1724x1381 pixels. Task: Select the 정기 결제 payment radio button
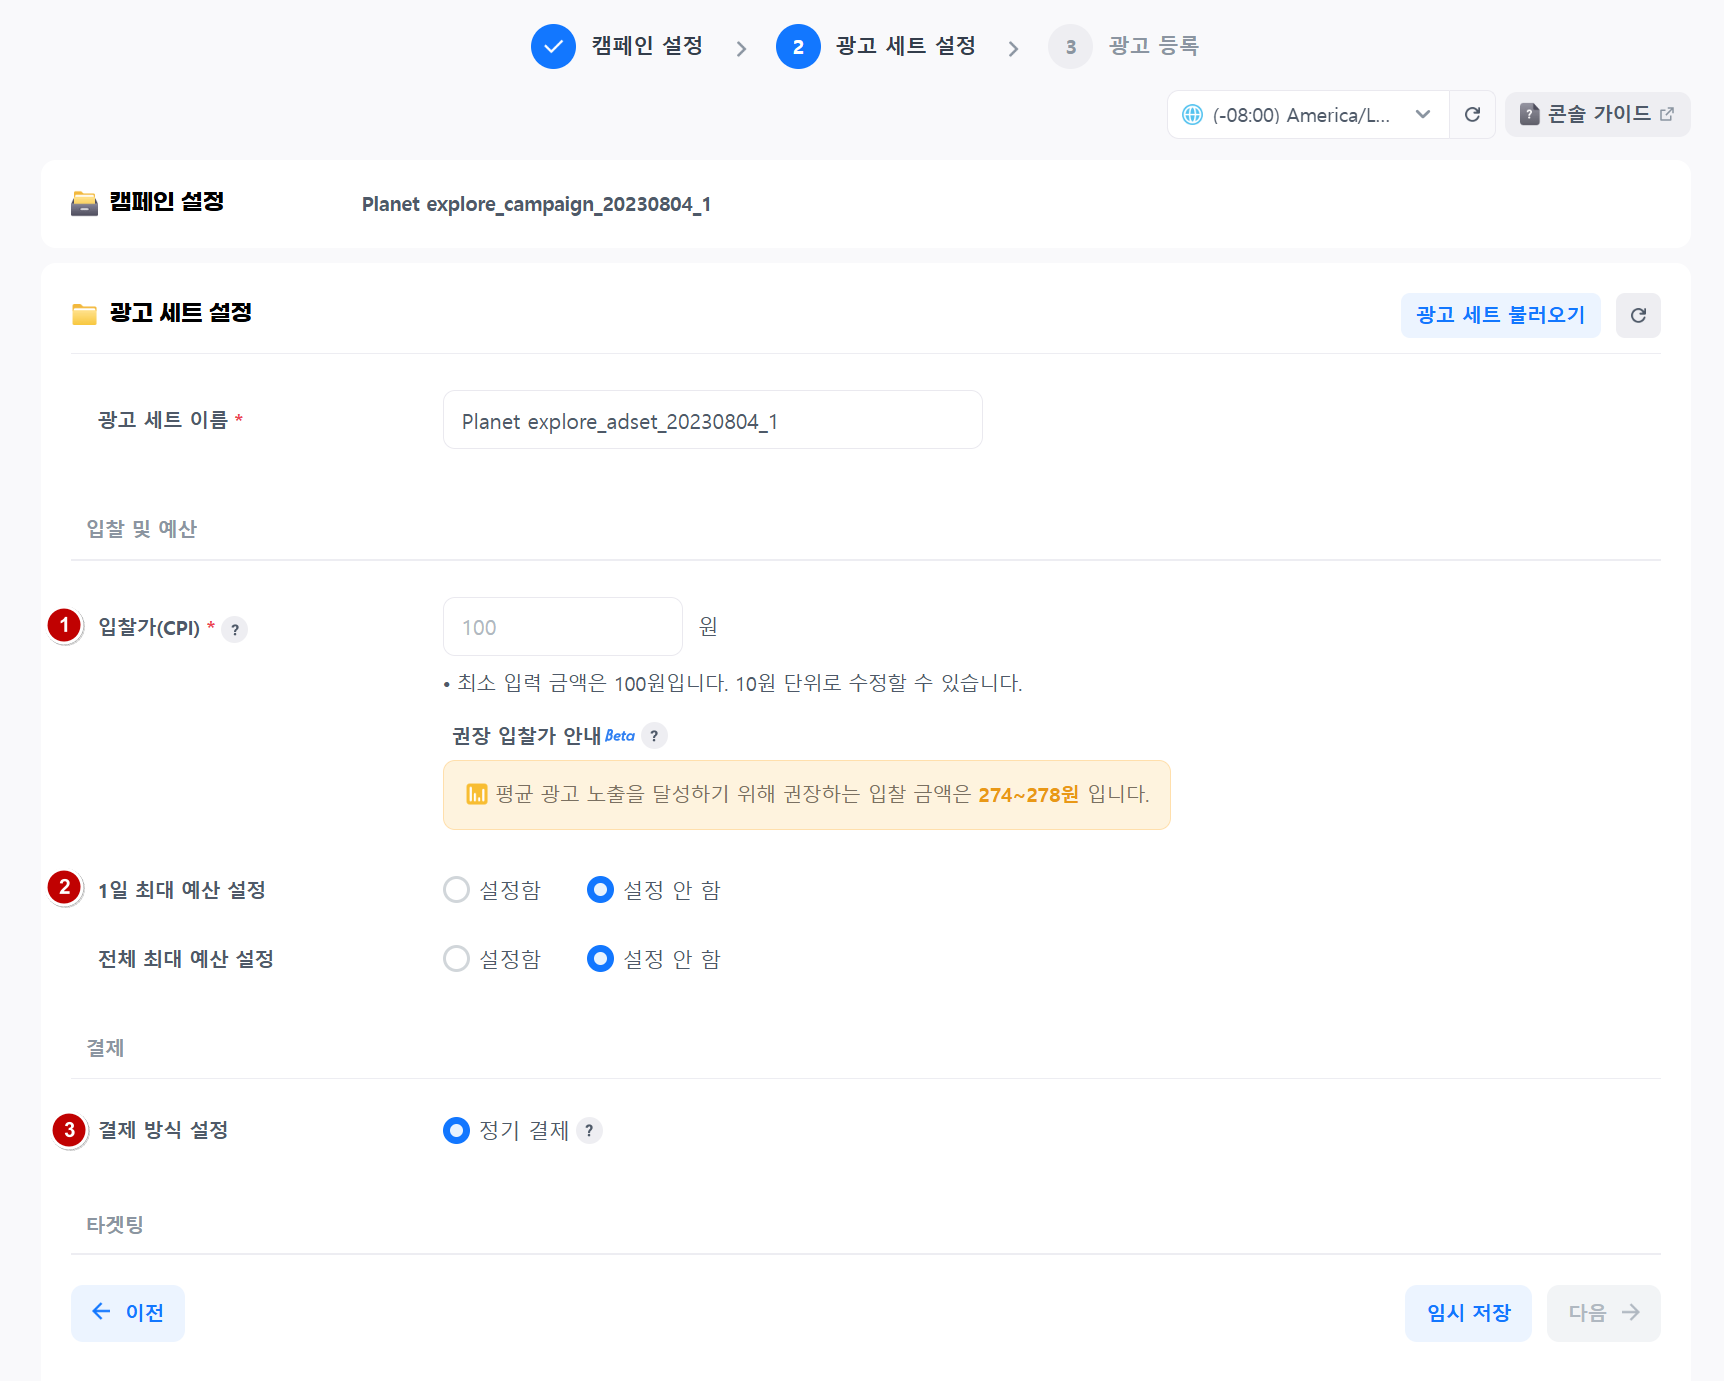tap(457, 1131)
